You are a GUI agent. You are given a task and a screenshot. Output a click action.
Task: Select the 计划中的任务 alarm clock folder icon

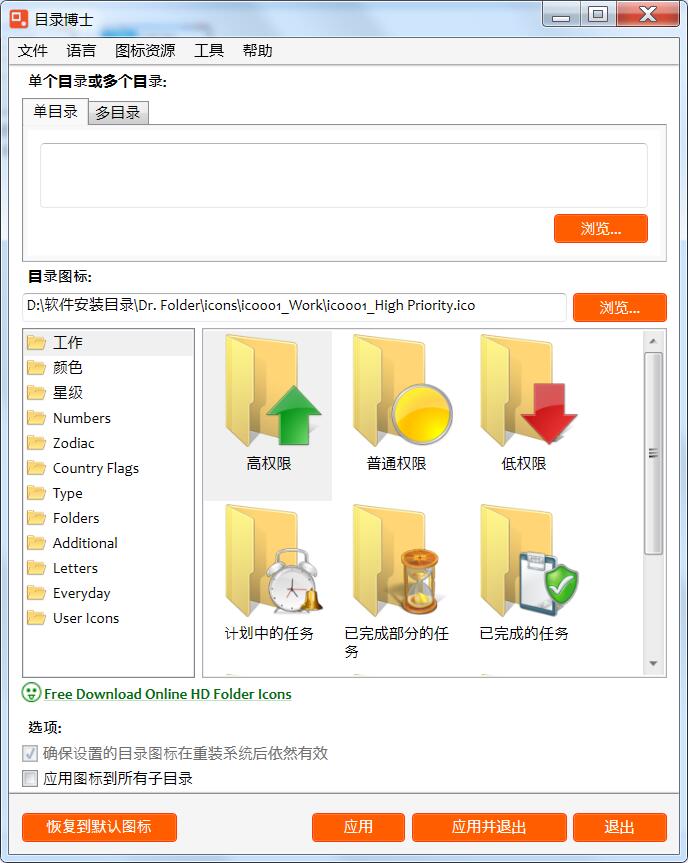274,560
